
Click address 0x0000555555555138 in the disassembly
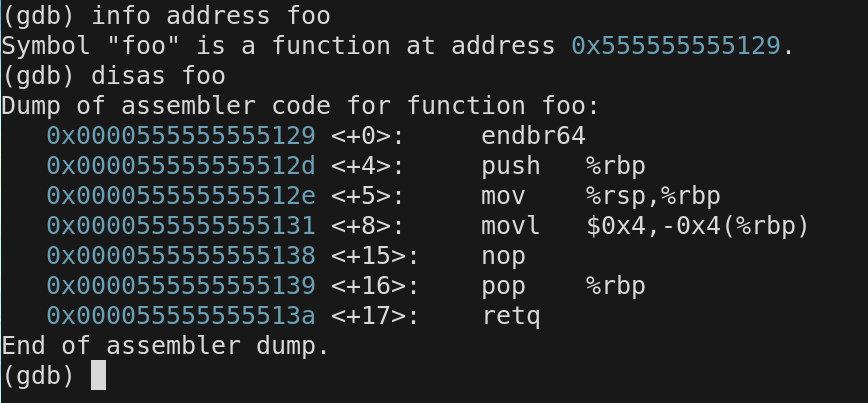tap(180, 256)
